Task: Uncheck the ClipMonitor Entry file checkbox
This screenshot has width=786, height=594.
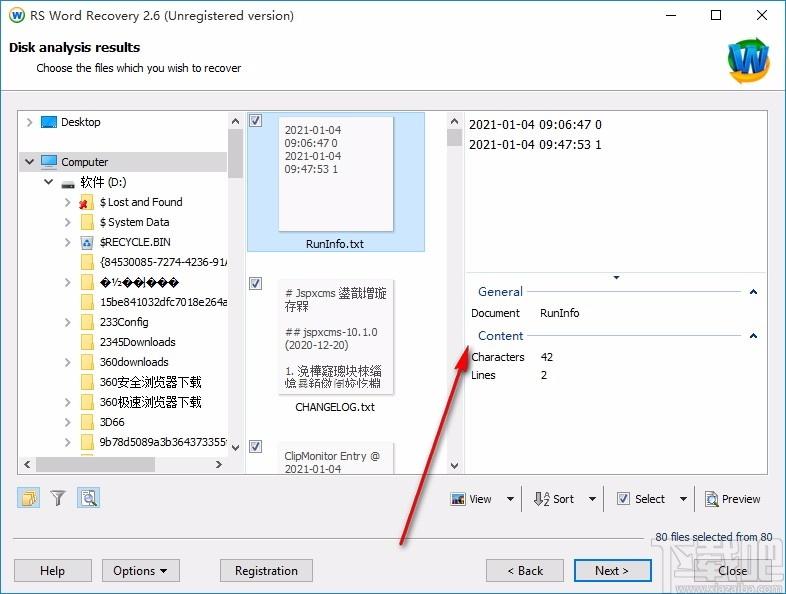Action: point(256,446)
